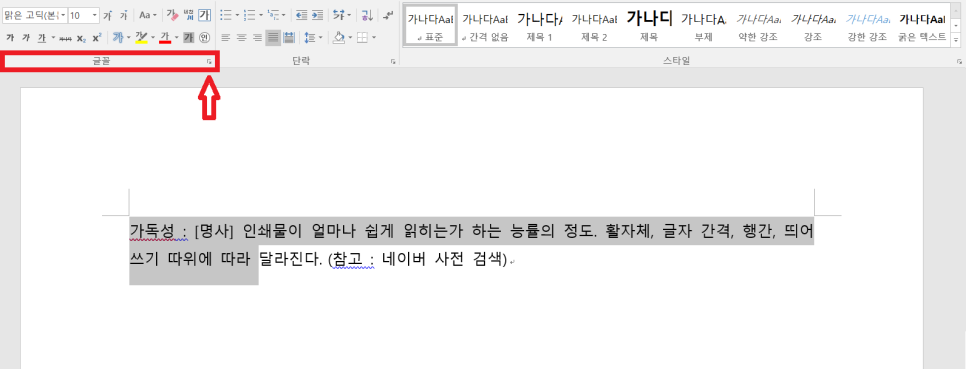
Task: Toggle character shading icon
Action: coord(189,38)
